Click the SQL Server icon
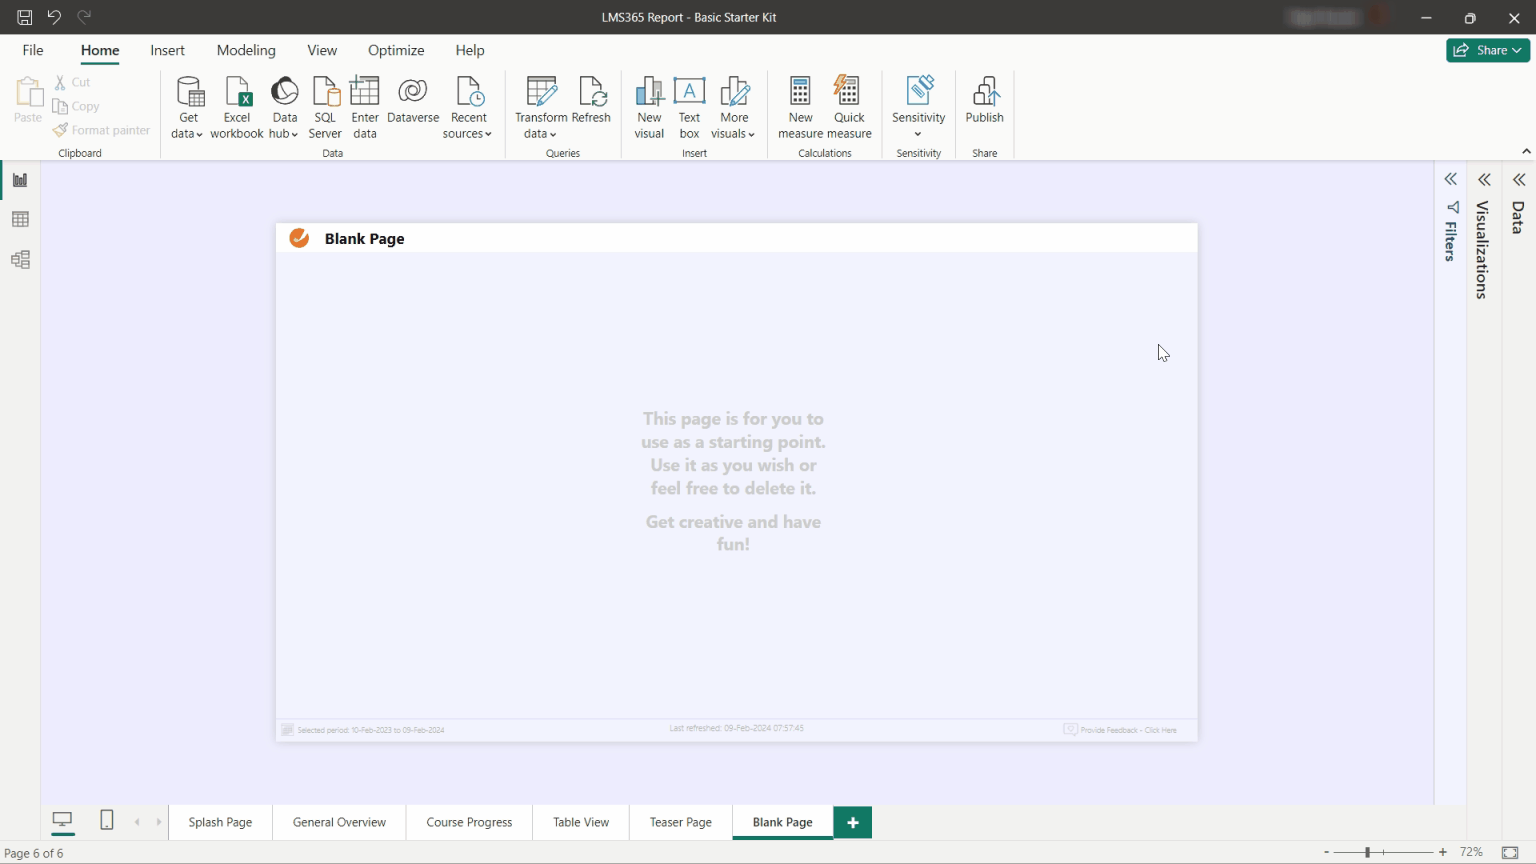 pos(325,107)
